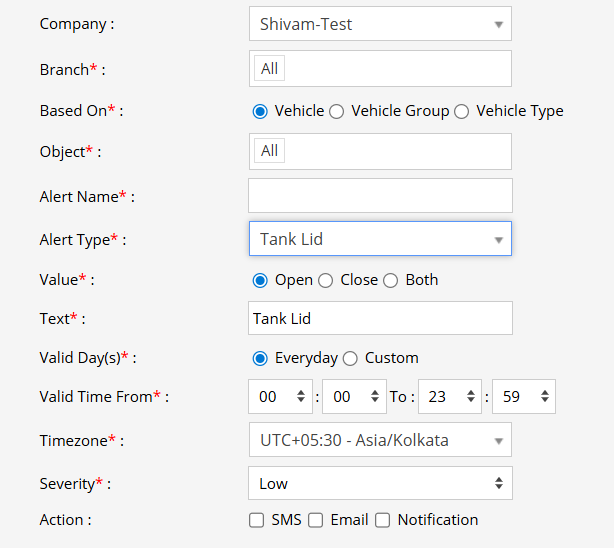Choose Custom valid days option

pyautogui.click(x=350, y=358)
